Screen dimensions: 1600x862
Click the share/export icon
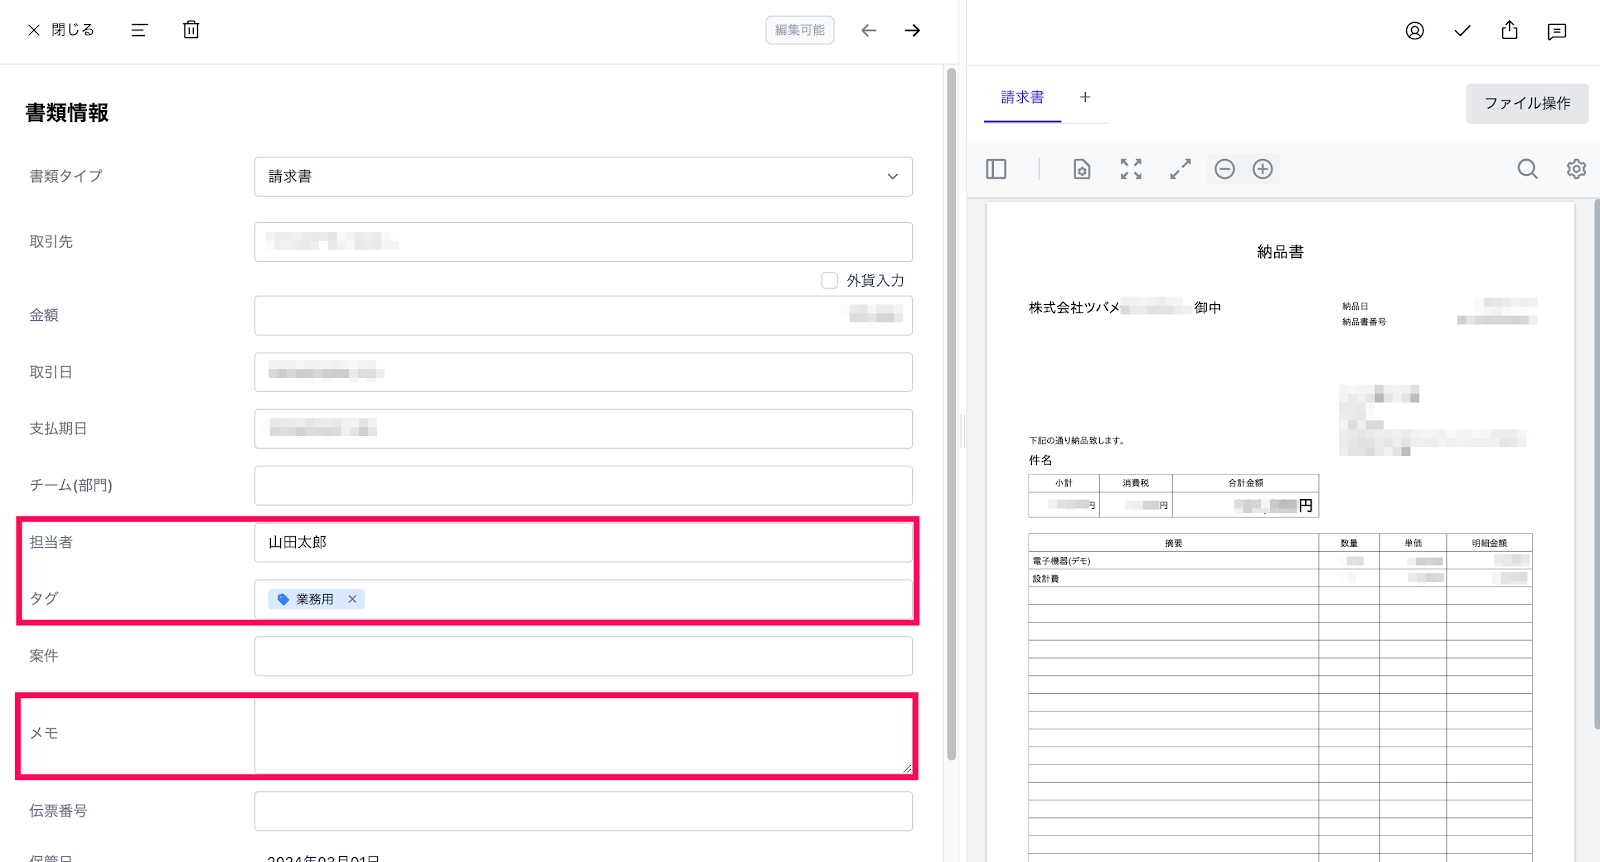1510,30
